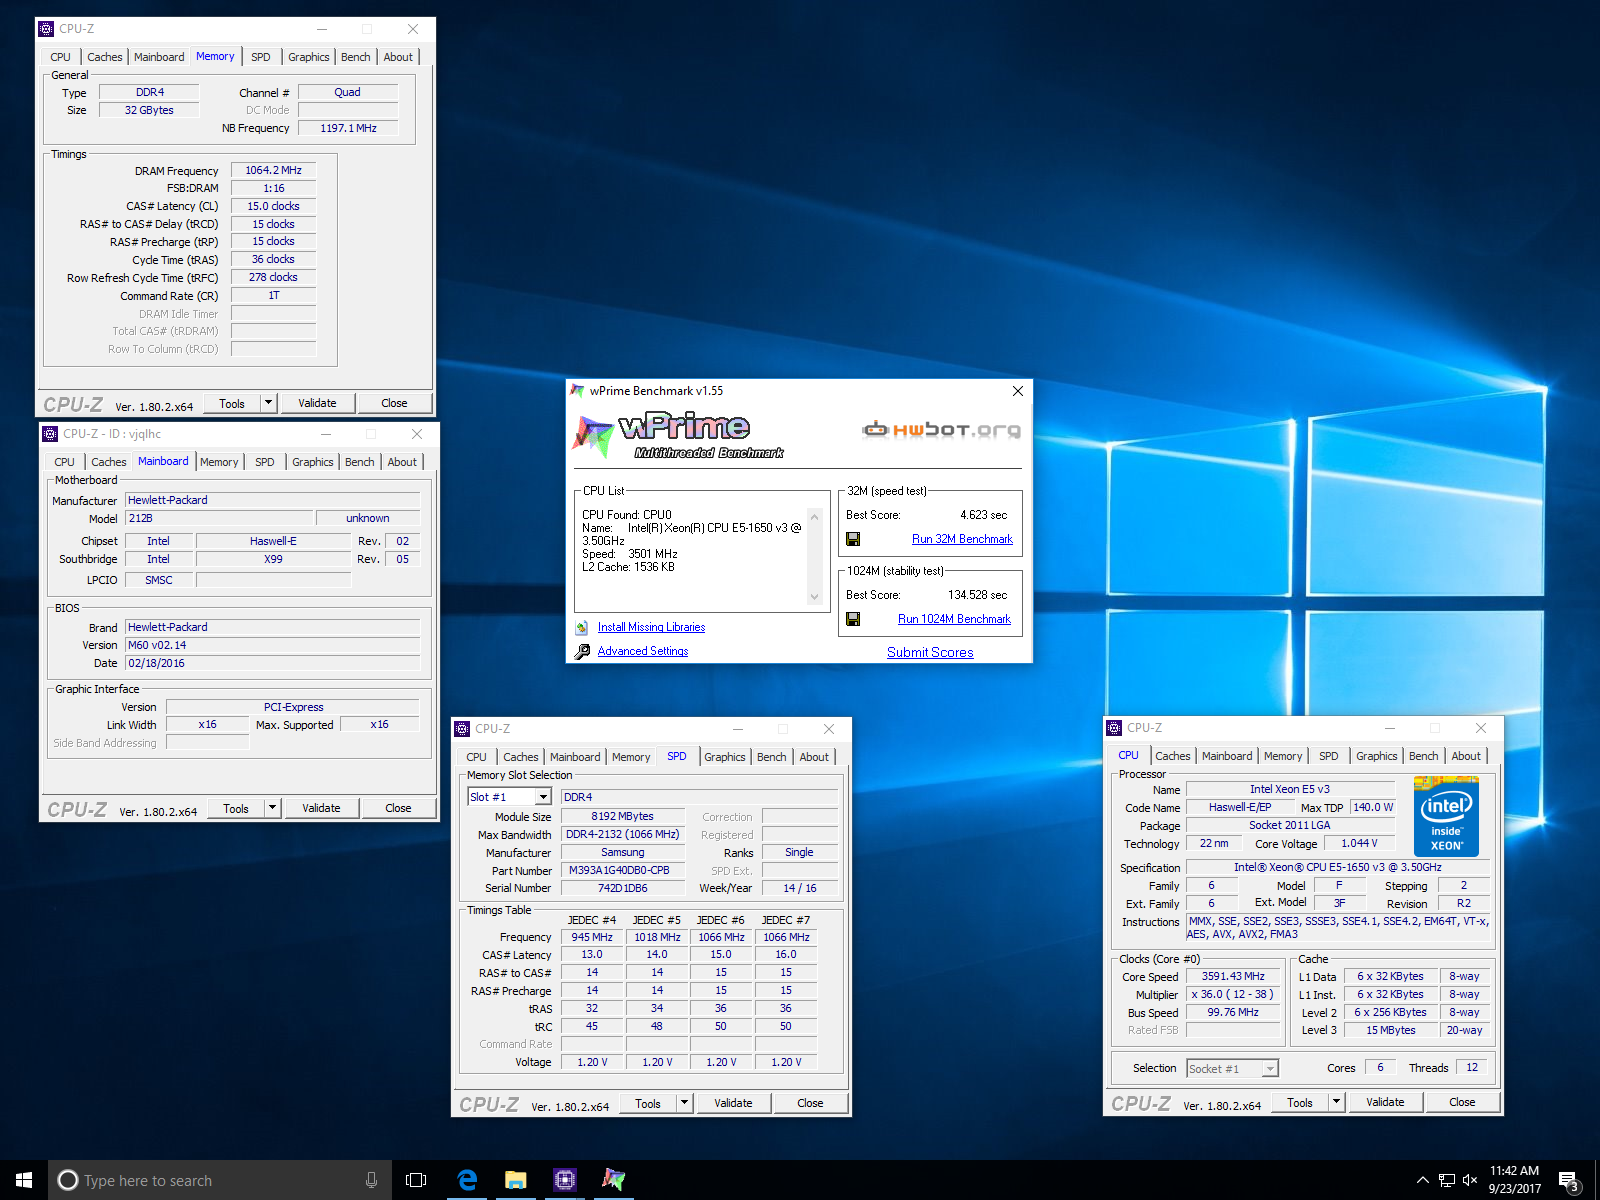Click the taskbar clock showing 11:42 AM
Screen dimensions: 1600x1200
click(x=1514, y=1180)
